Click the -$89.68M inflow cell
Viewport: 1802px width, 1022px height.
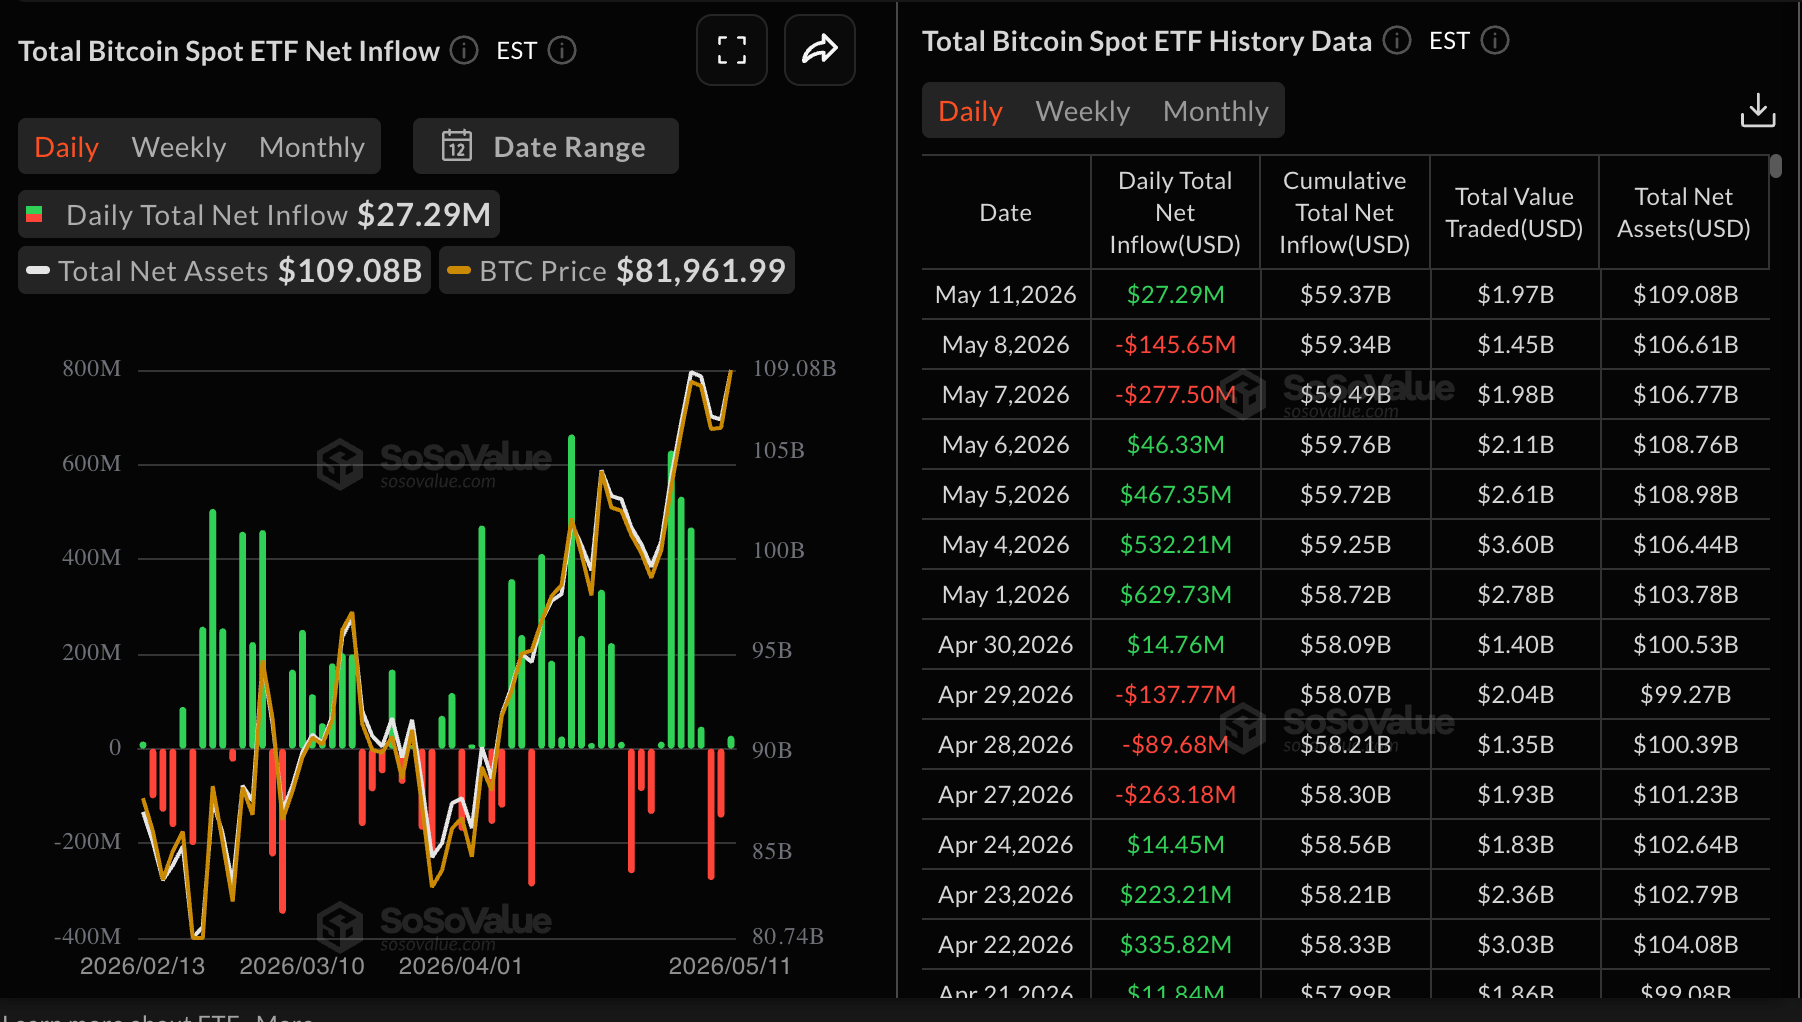click(1175, 744)
